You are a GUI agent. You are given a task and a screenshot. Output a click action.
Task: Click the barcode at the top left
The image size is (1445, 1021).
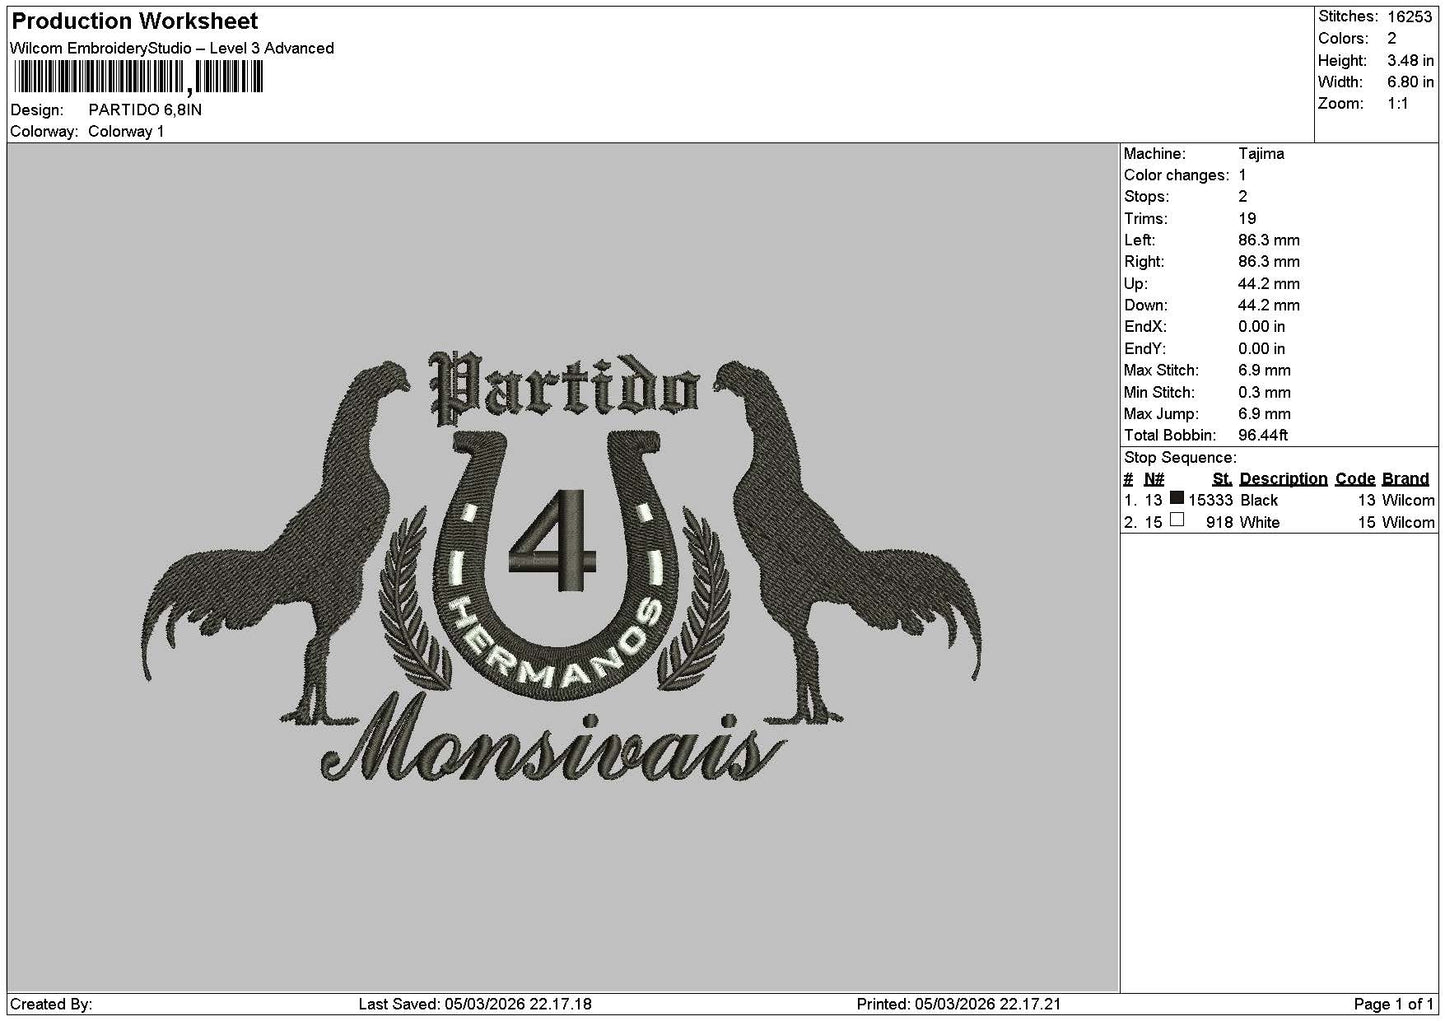tap(139, 77)
